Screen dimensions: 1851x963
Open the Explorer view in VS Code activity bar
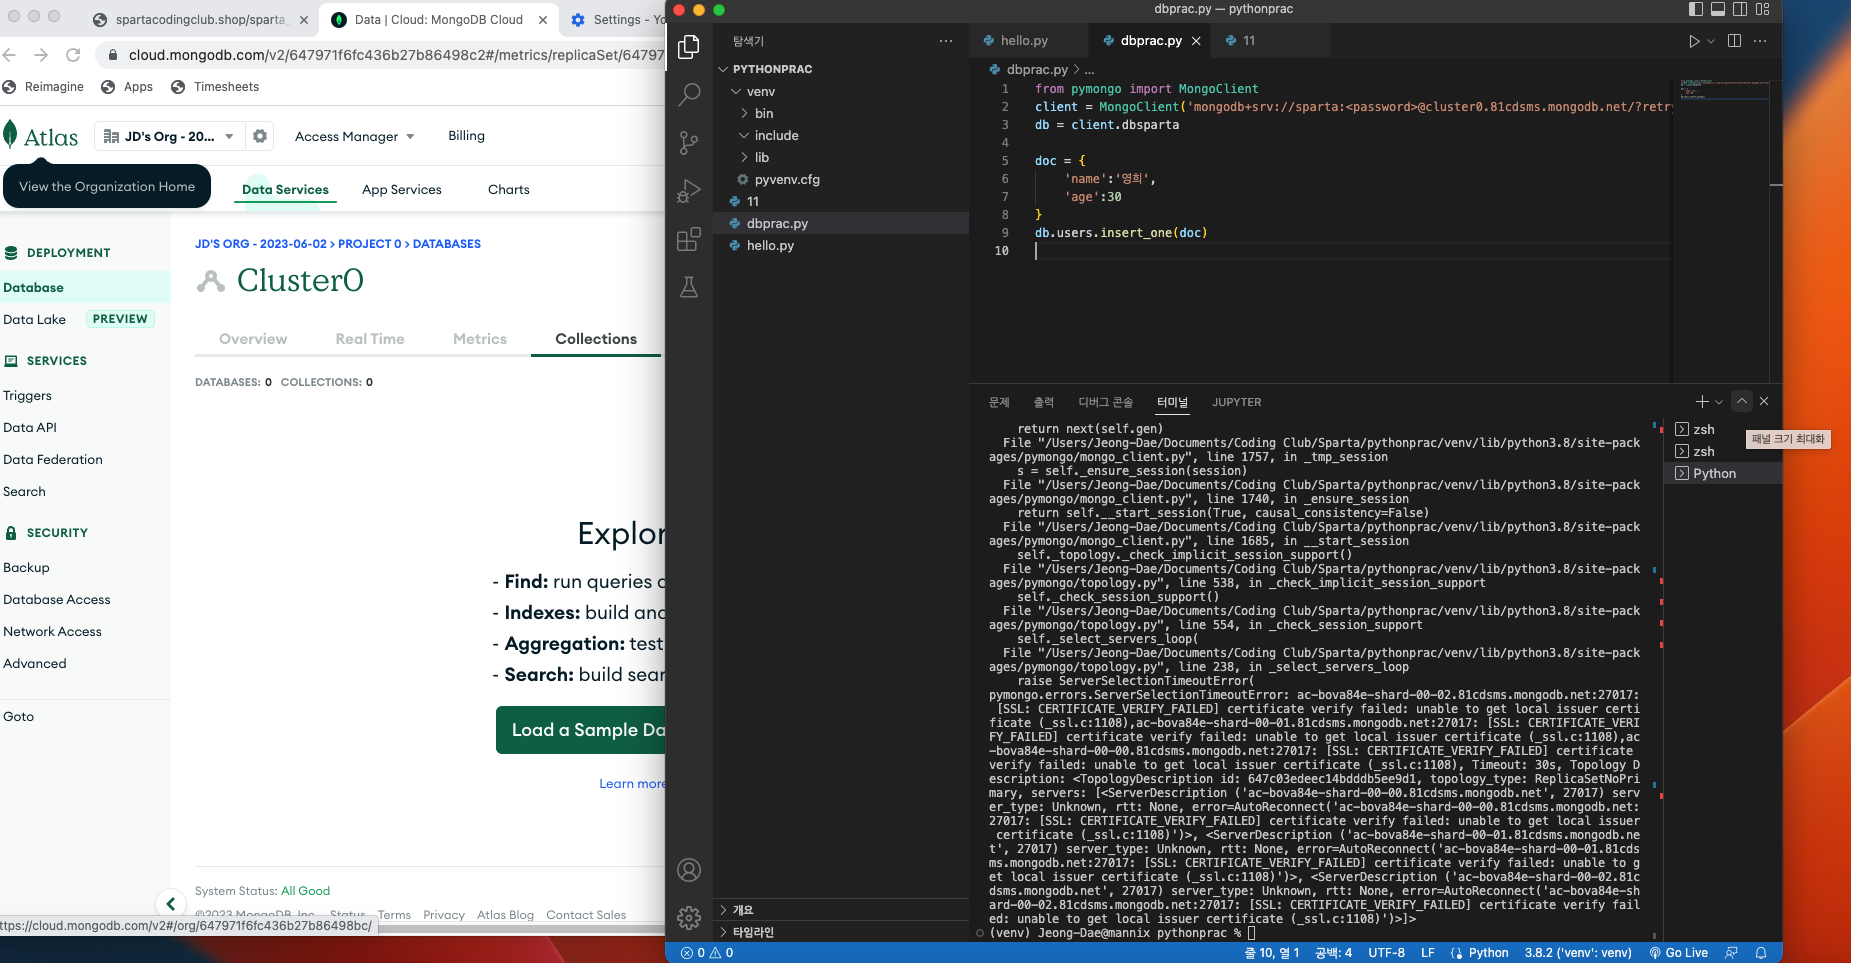(689, 47)
